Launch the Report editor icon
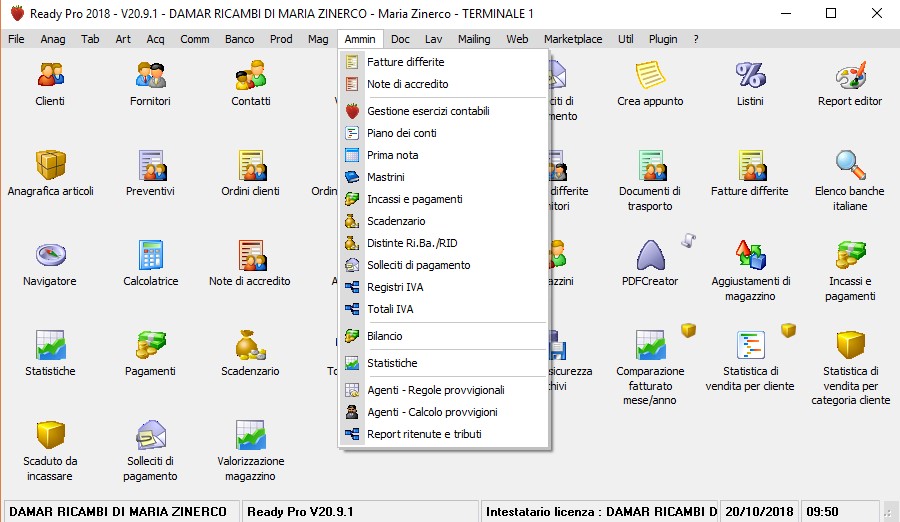 [x=850, y=75]
